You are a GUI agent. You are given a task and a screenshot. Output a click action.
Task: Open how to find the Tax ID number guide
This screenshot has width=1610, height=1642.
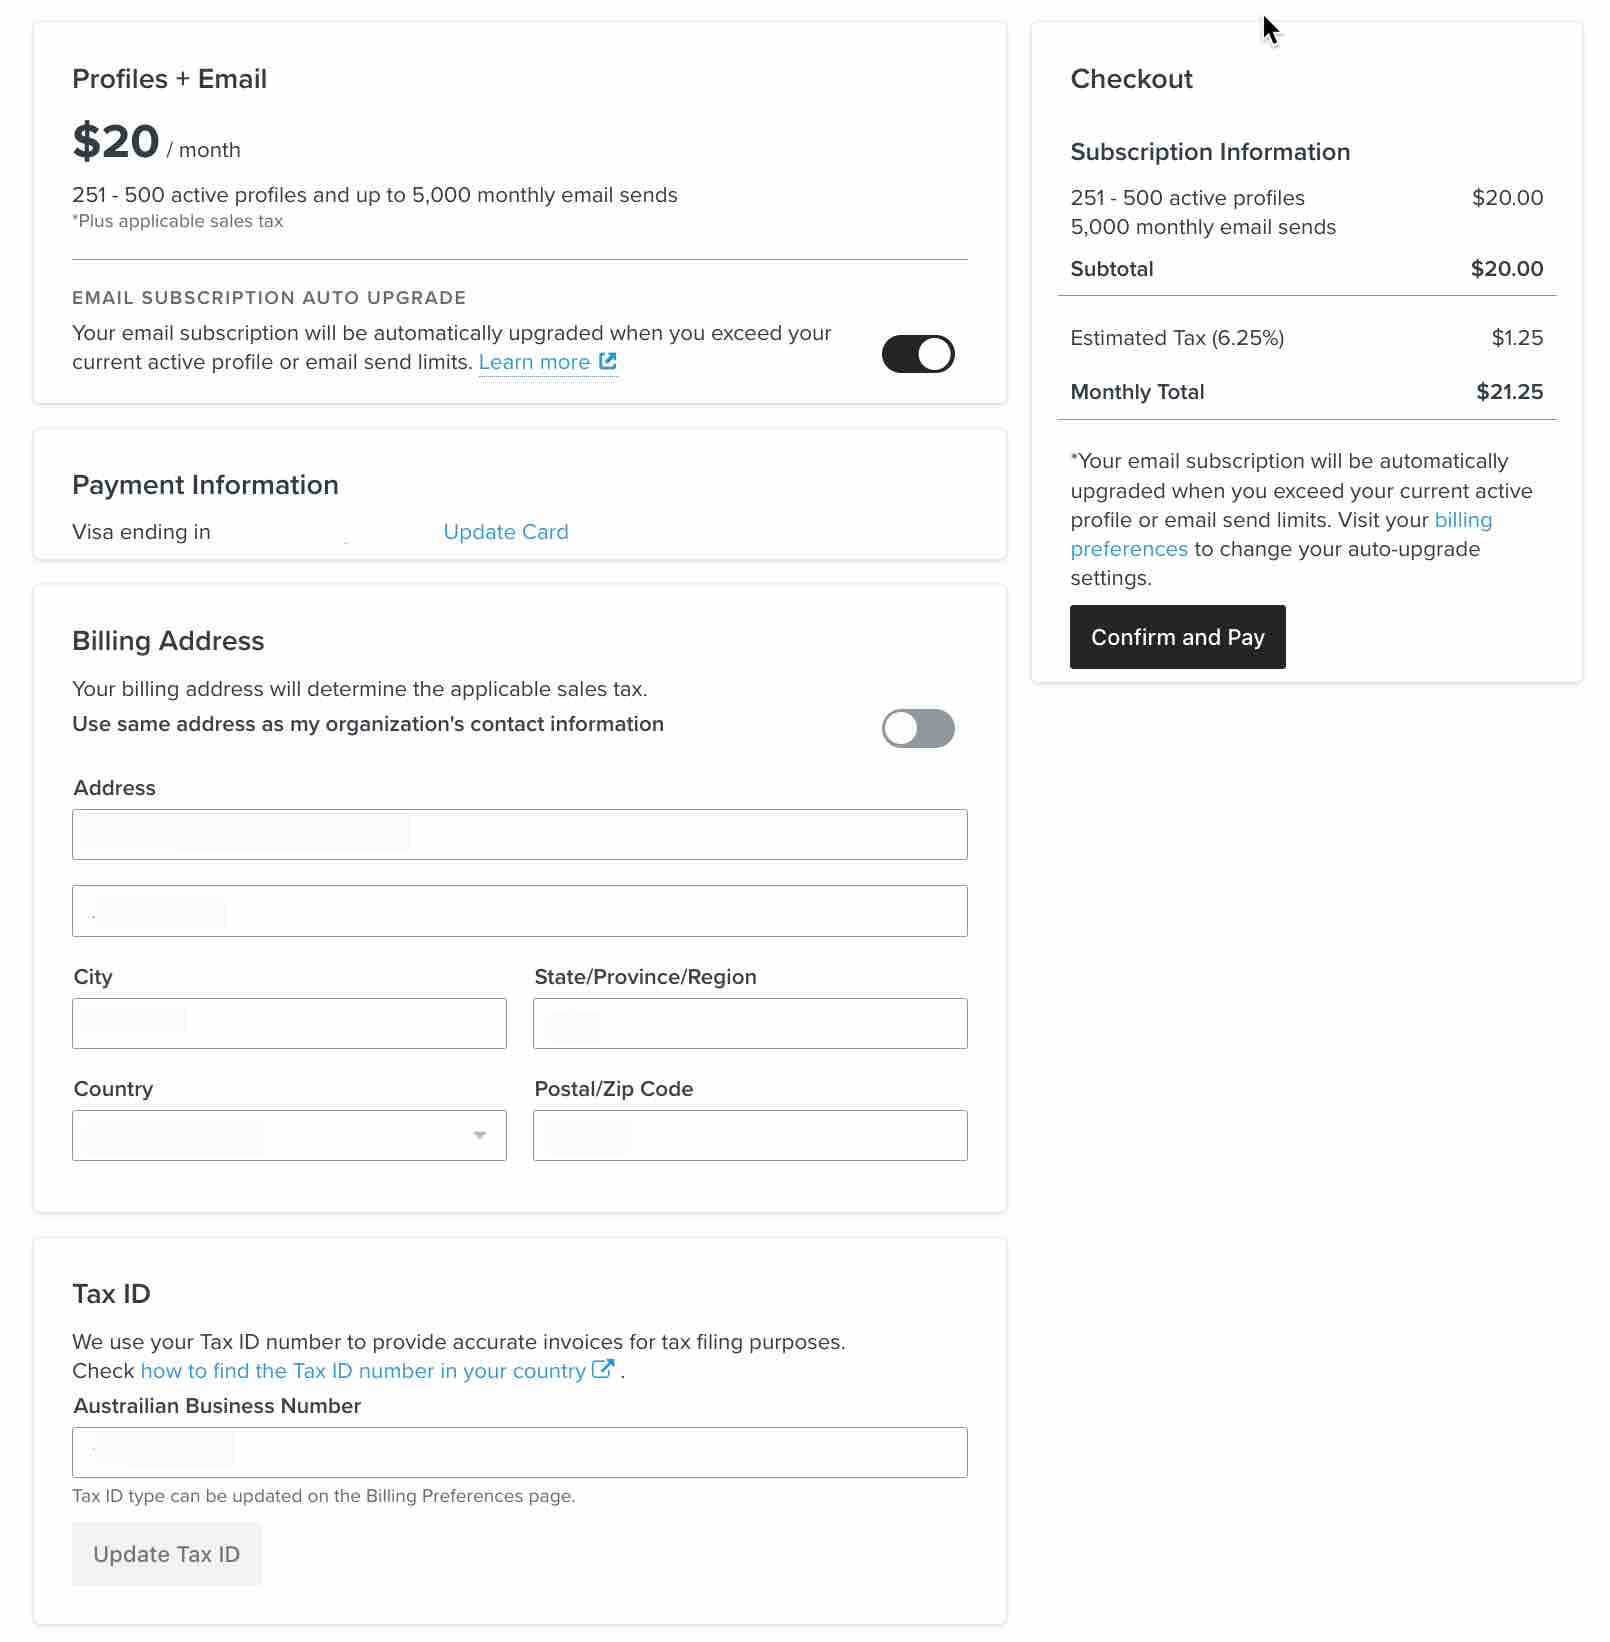(364, 1370)
